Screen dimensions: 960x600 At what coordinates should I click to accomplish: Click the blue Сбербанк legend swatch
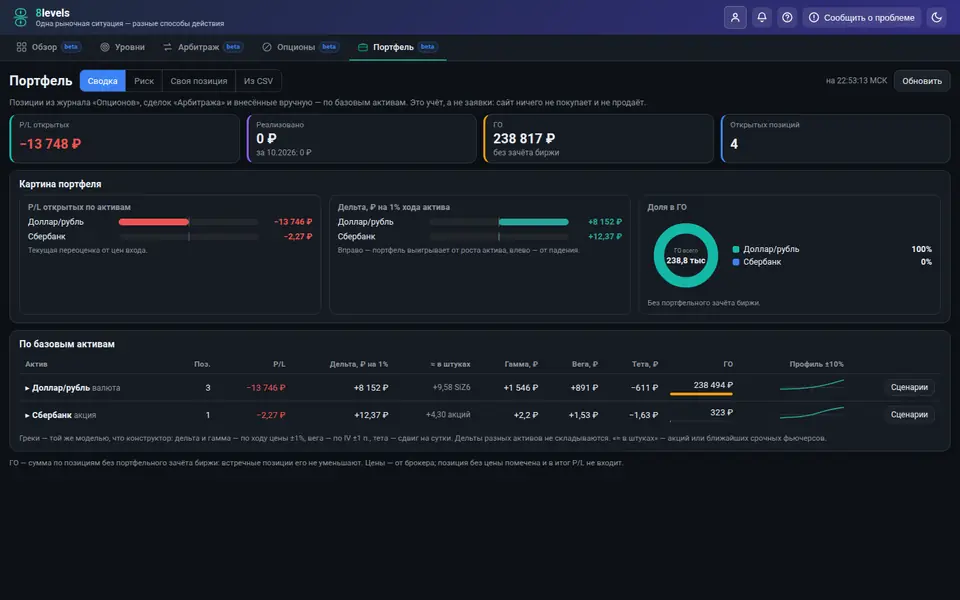[x=736, y=262]
